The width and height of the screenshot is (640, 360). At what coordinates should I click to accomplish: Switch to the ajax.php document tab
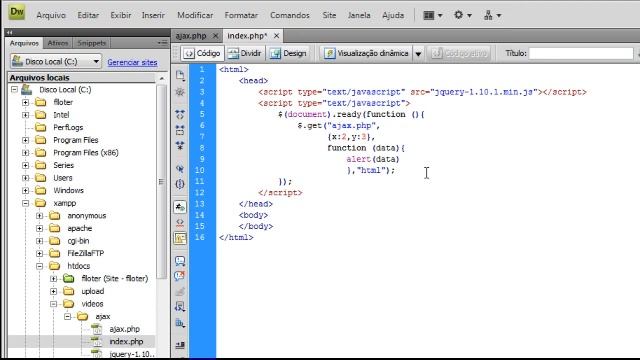tap(191, 36)
